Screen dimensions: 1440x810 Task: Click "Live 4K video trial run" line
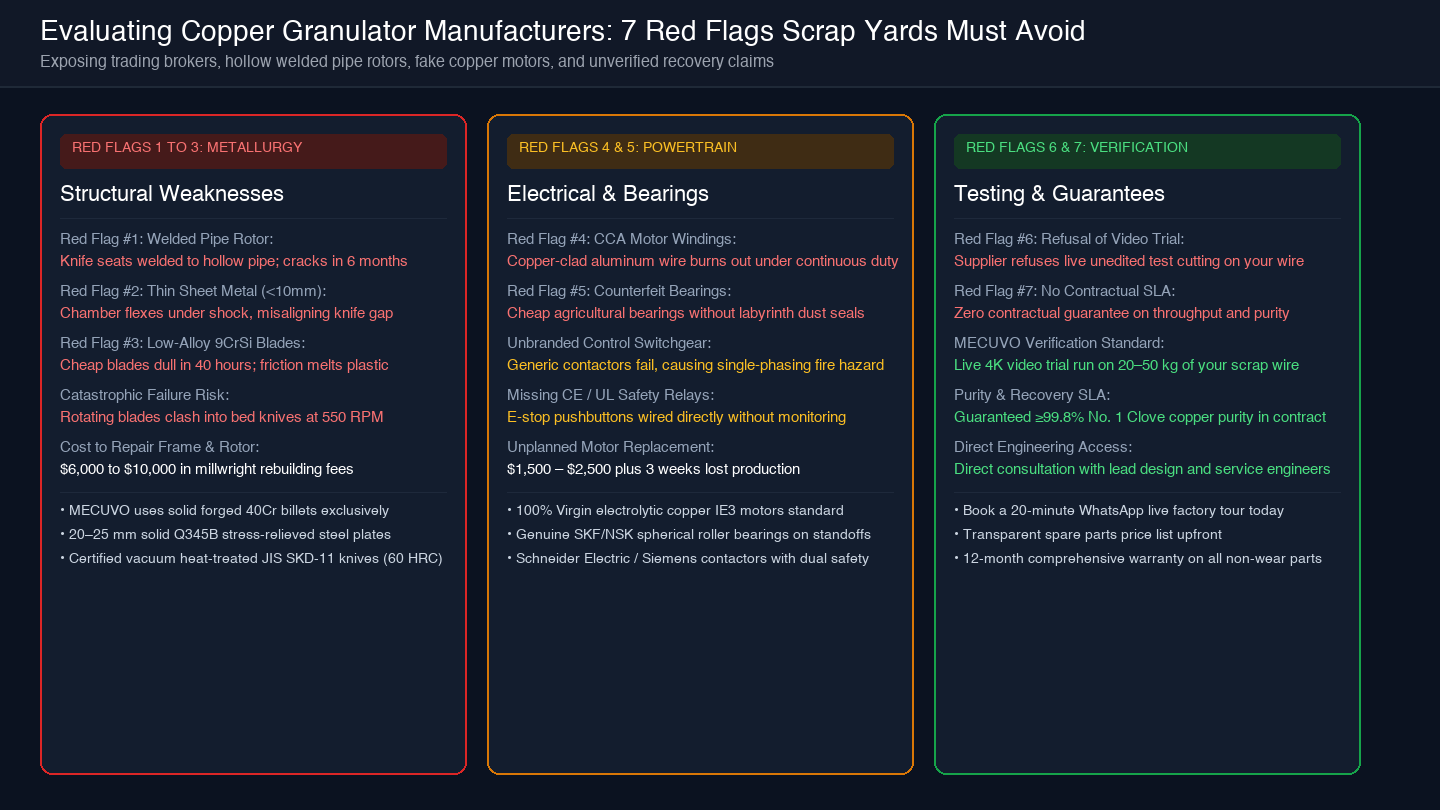coord(1127,365)
